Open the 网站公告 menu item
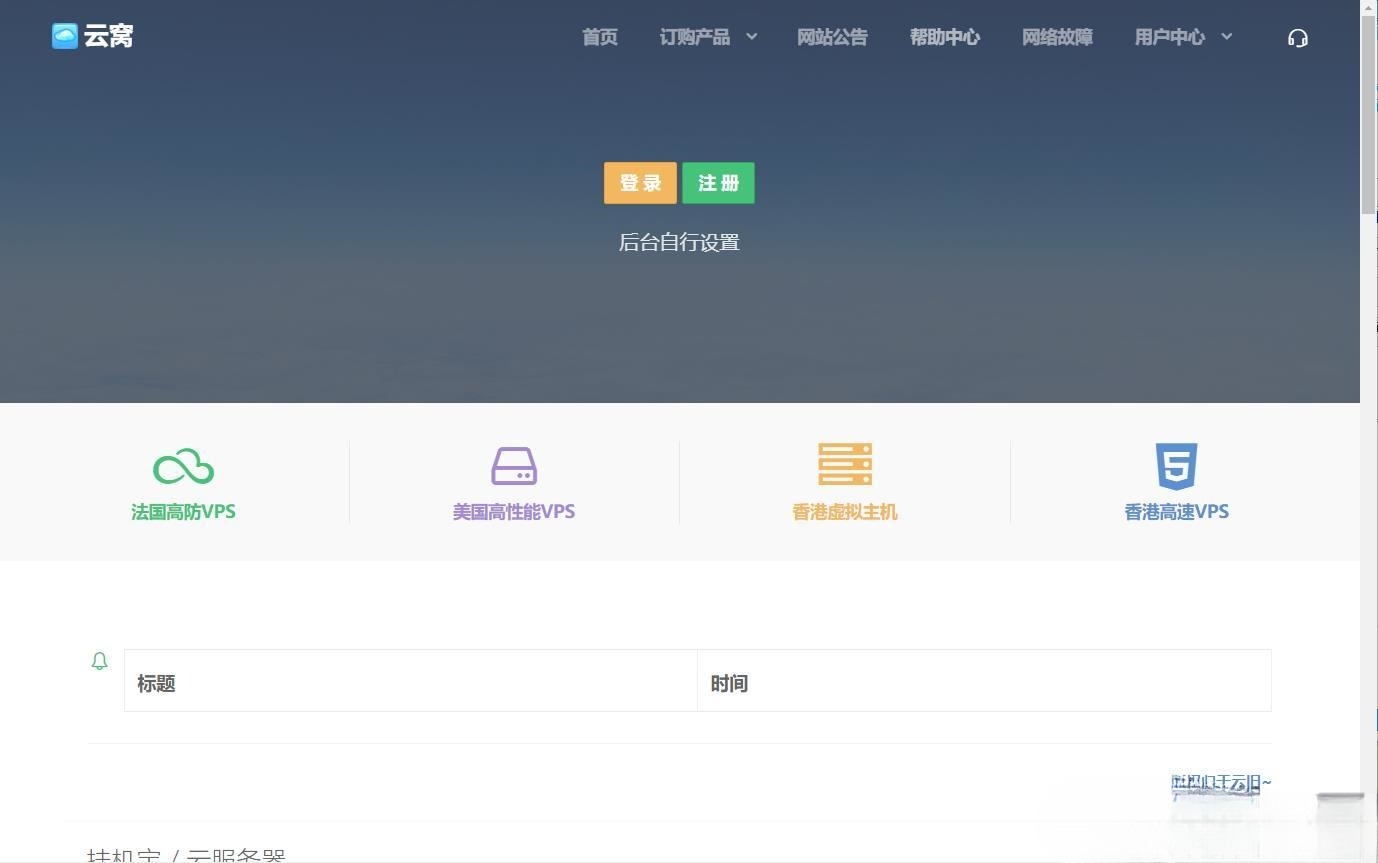 click(x=833, y=37)
